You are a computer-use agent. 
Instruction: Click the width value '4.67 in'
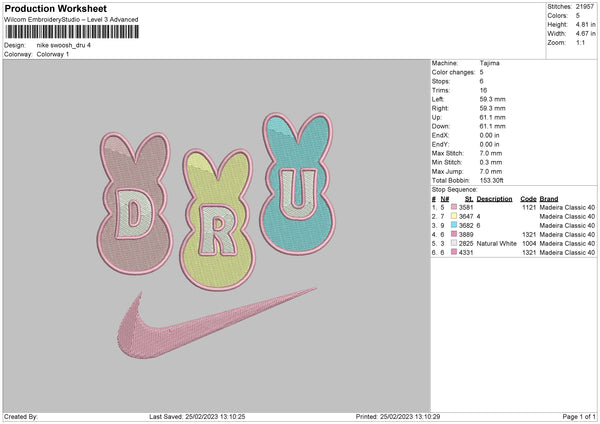[585, 34]
